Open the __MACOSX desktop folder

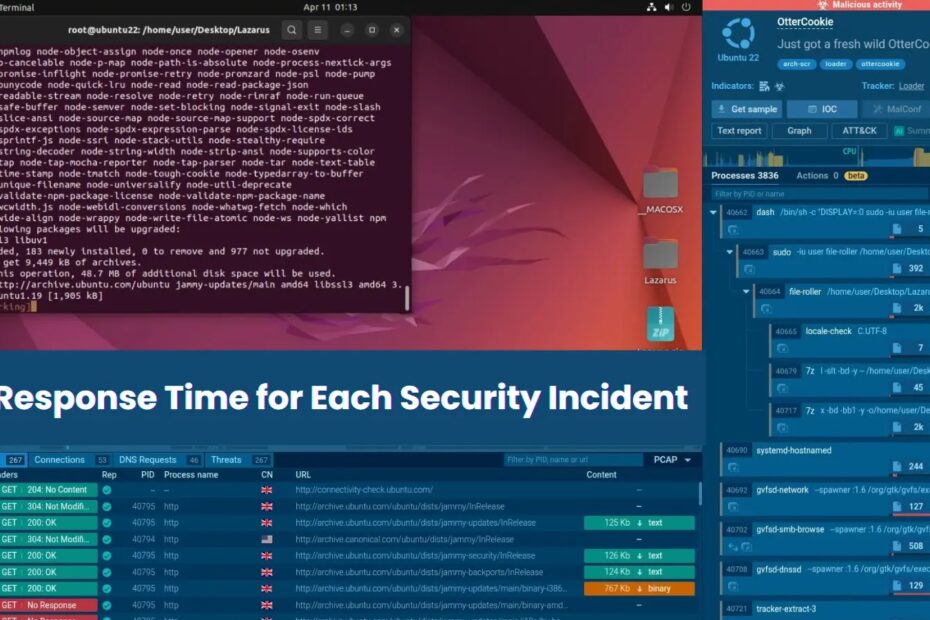coord(660,185)
